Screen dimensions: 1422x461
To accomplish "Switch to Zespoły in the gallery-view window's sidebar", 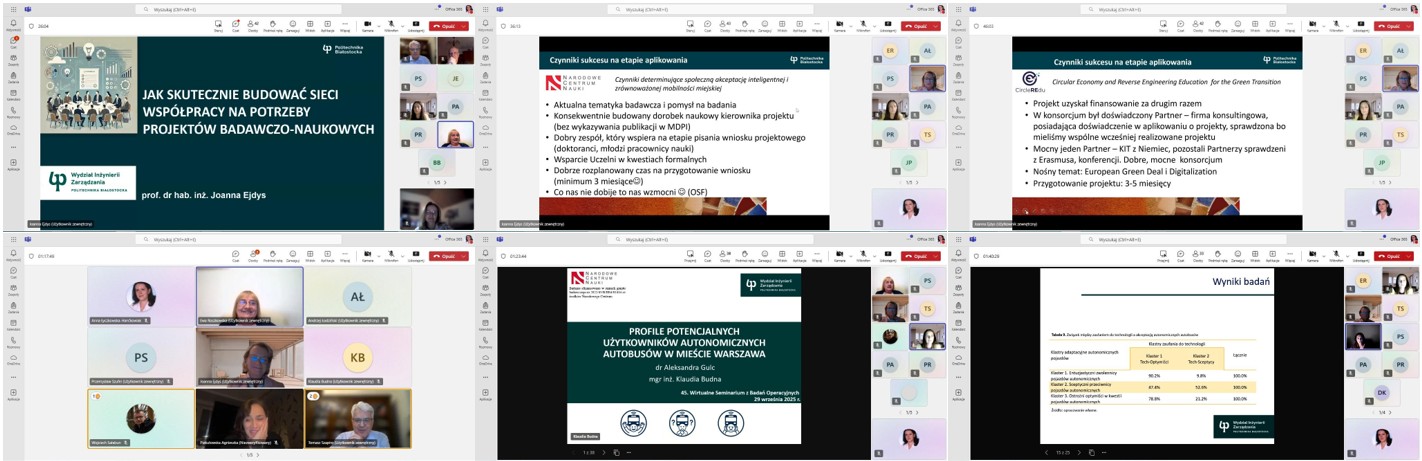I will [14, 291].
